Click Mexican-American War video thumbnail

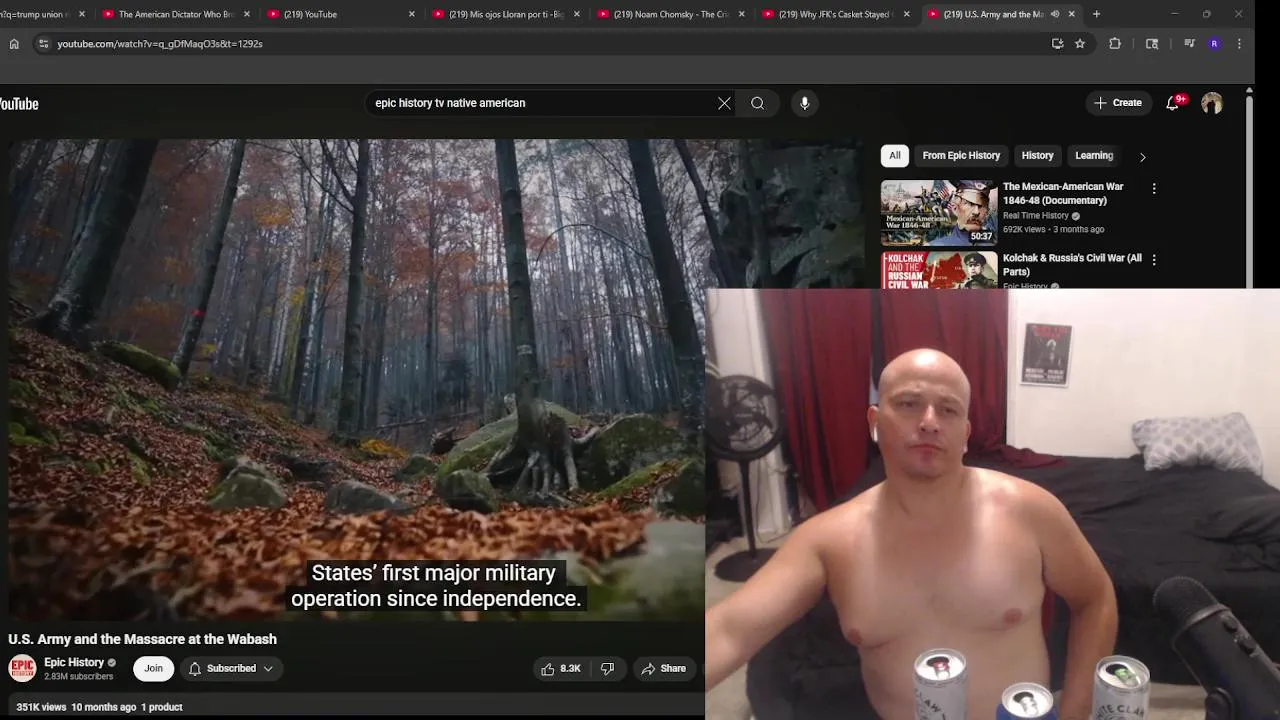click(939, 213)
